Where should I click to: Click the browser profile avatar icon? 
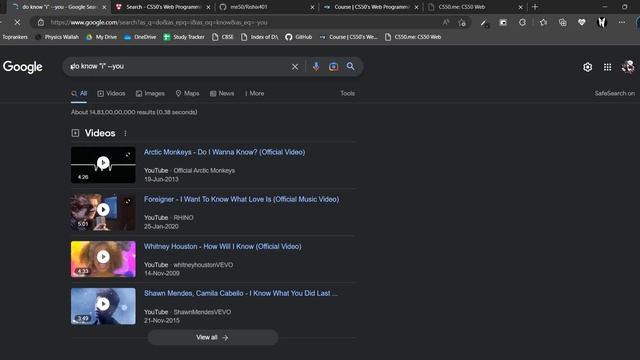[602, 22]
